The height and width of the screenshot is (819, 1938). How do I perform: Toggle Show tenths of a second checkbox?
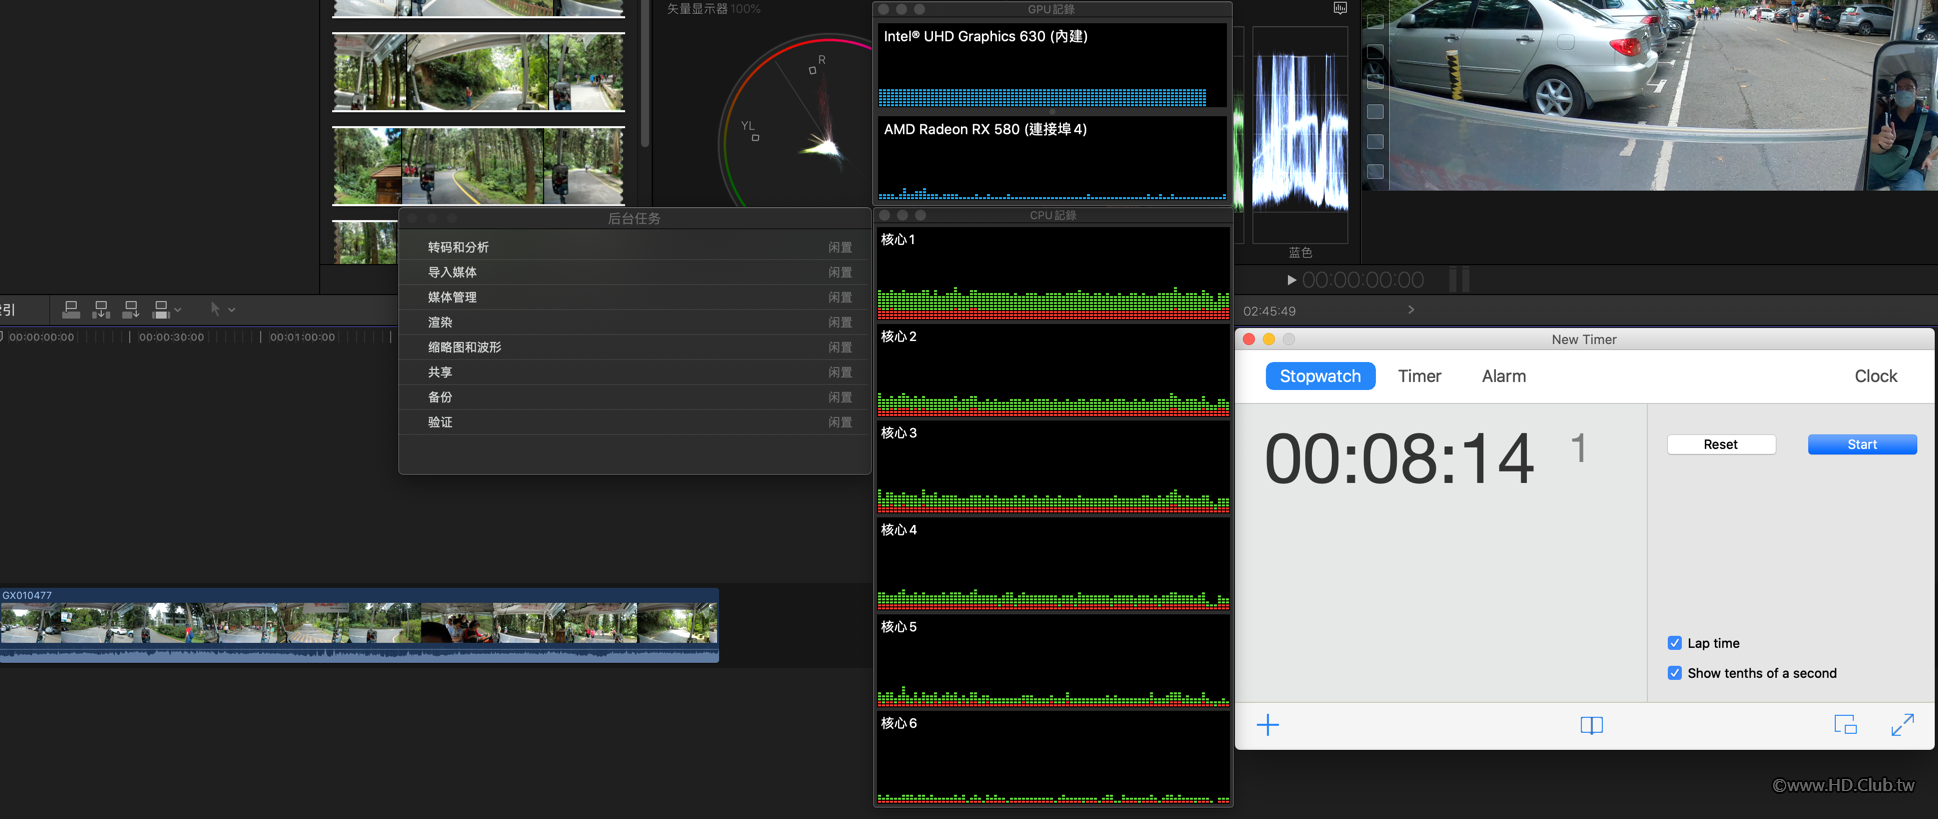tap(1675, 673)
